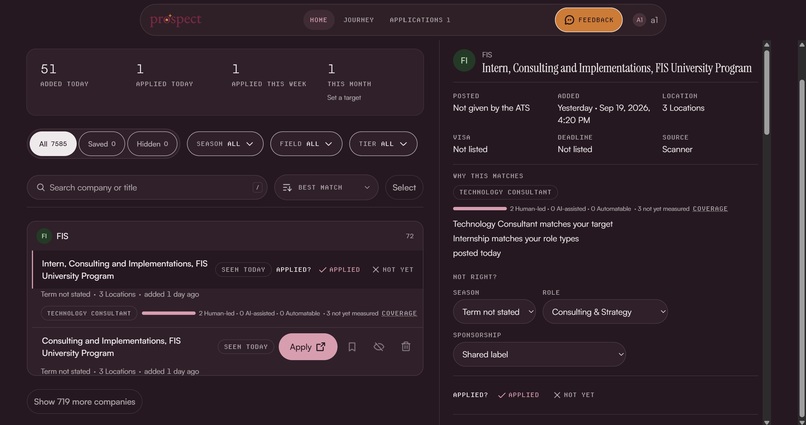Go to the Home tab
Screen dimensions: 806x425
pyautogui.click(x=319, y=20)
